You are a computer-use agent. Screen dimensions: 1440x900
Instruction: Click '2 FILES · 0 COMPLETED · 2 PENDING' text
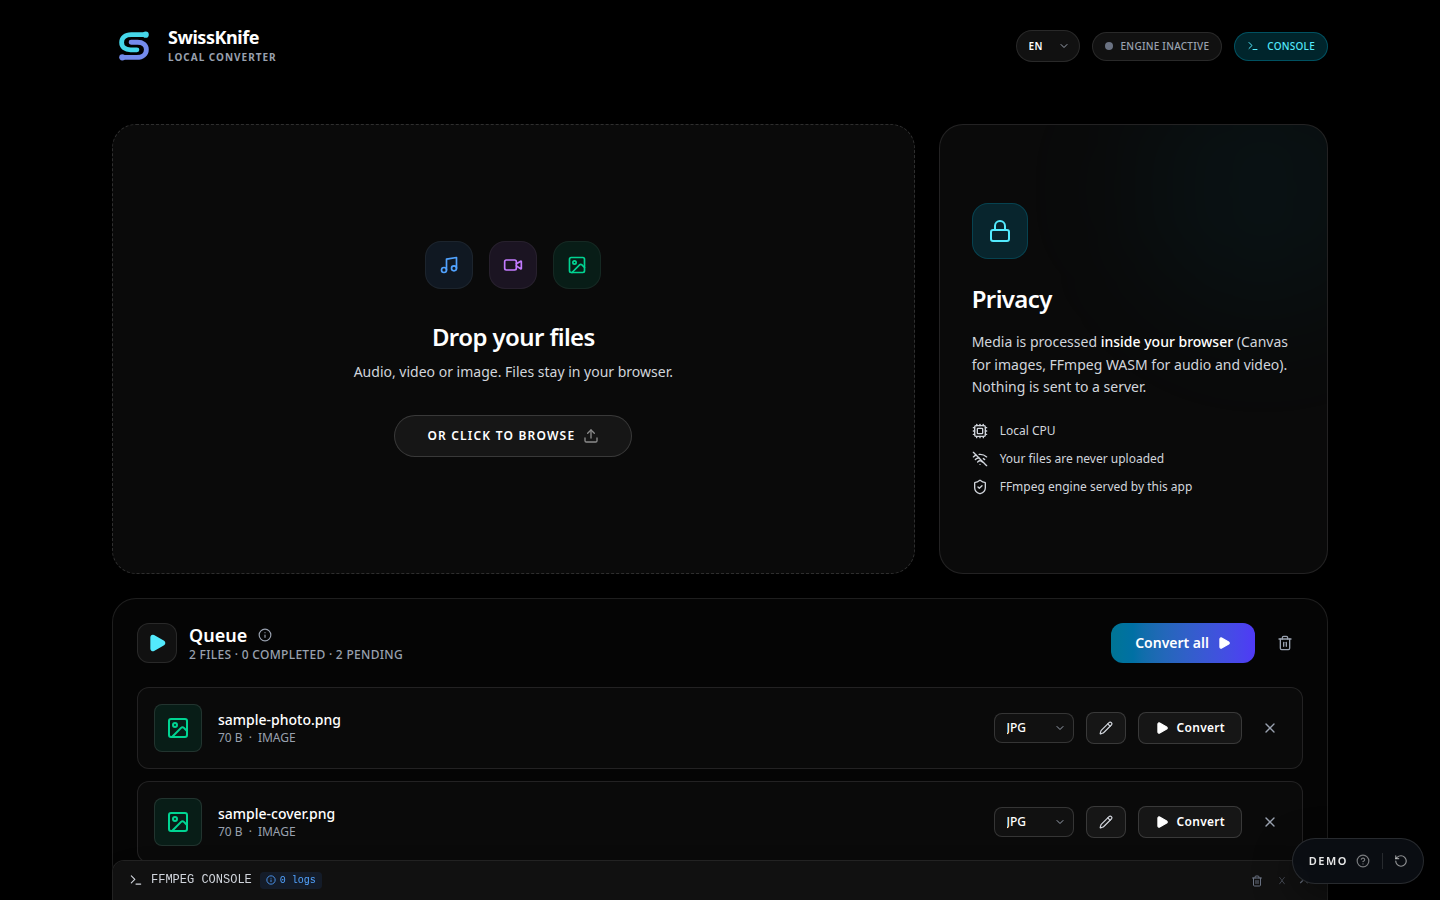pyautogui.click(x=296, y=655)
